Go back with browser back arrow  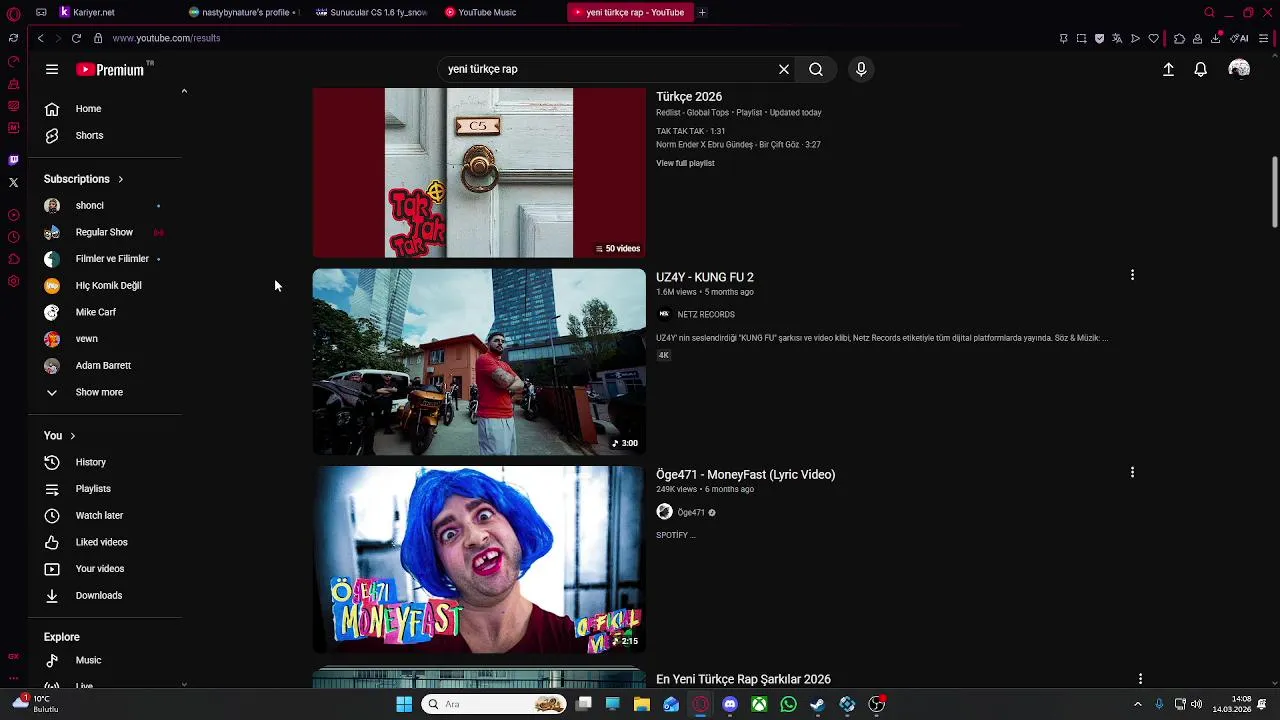click(40, 38)
